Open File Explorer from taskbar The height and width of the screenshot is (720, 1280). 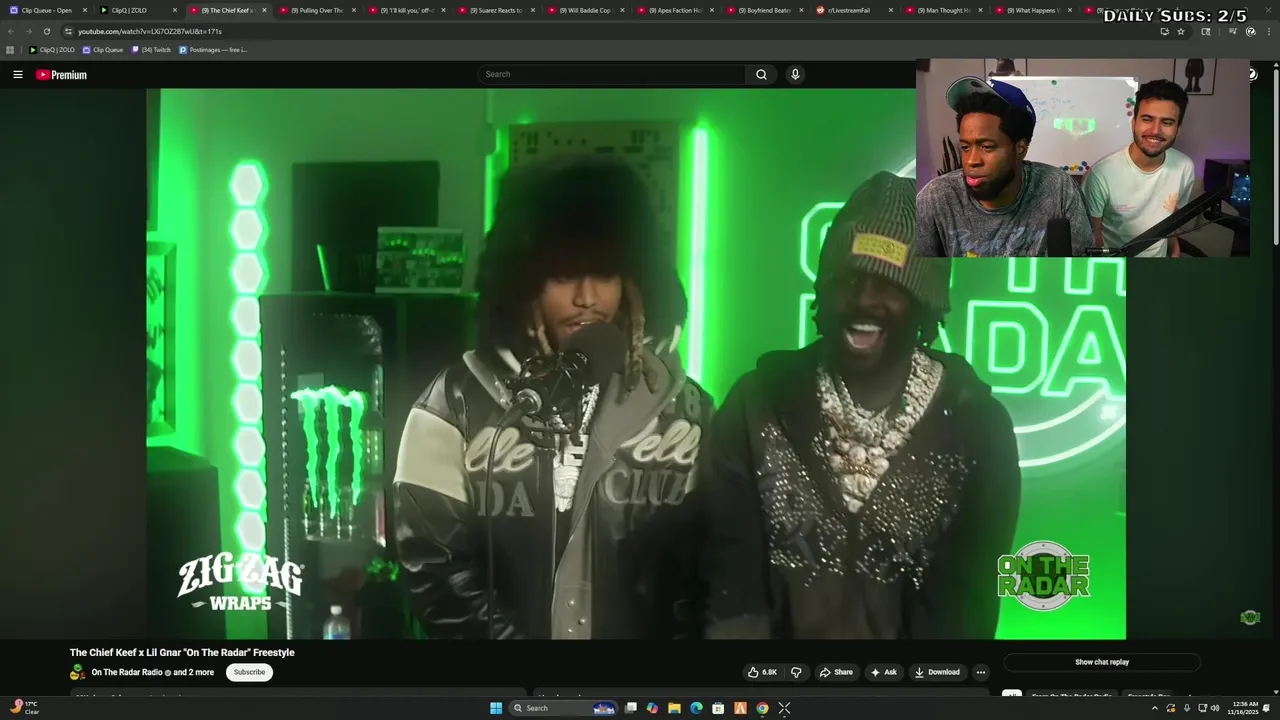[674, 708]
